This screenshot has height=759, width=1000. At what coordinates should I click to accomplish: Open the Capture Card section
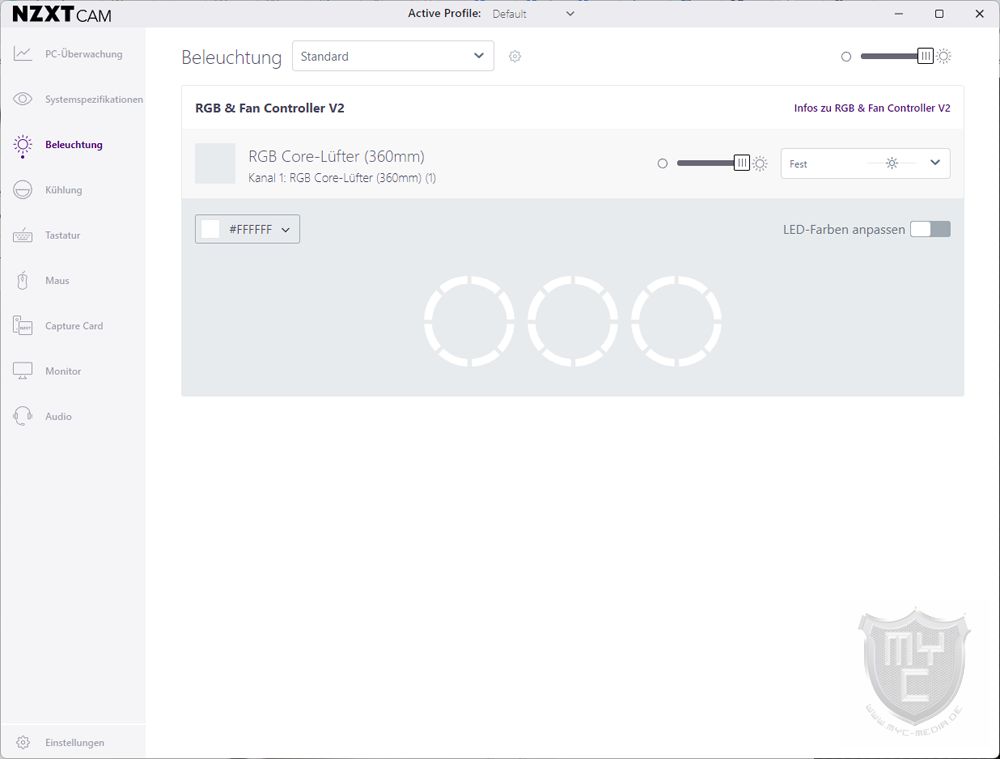(x=73, y=326)
